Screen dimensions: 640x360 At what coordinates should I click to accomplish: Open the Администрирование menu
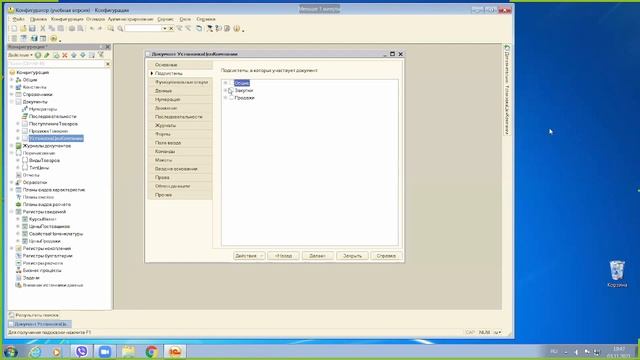tap(131, 19)
